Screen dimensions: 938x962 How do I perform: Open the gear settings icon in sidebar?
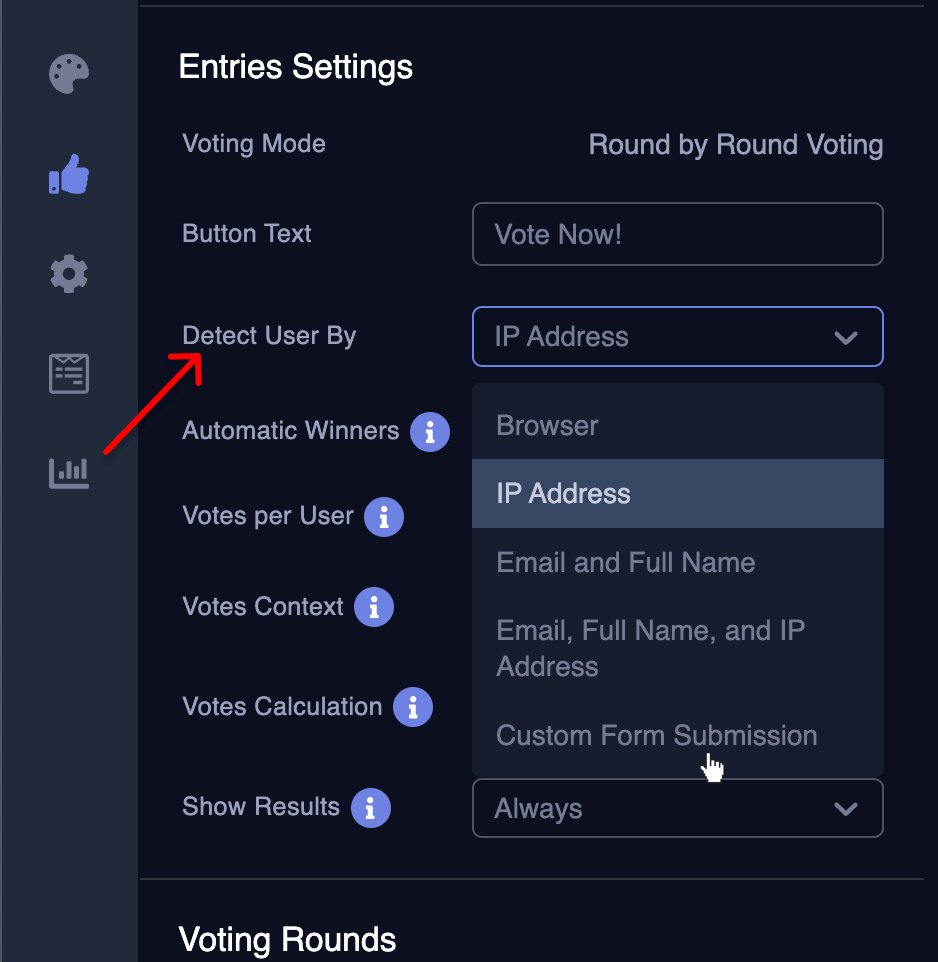pos(69,273)
